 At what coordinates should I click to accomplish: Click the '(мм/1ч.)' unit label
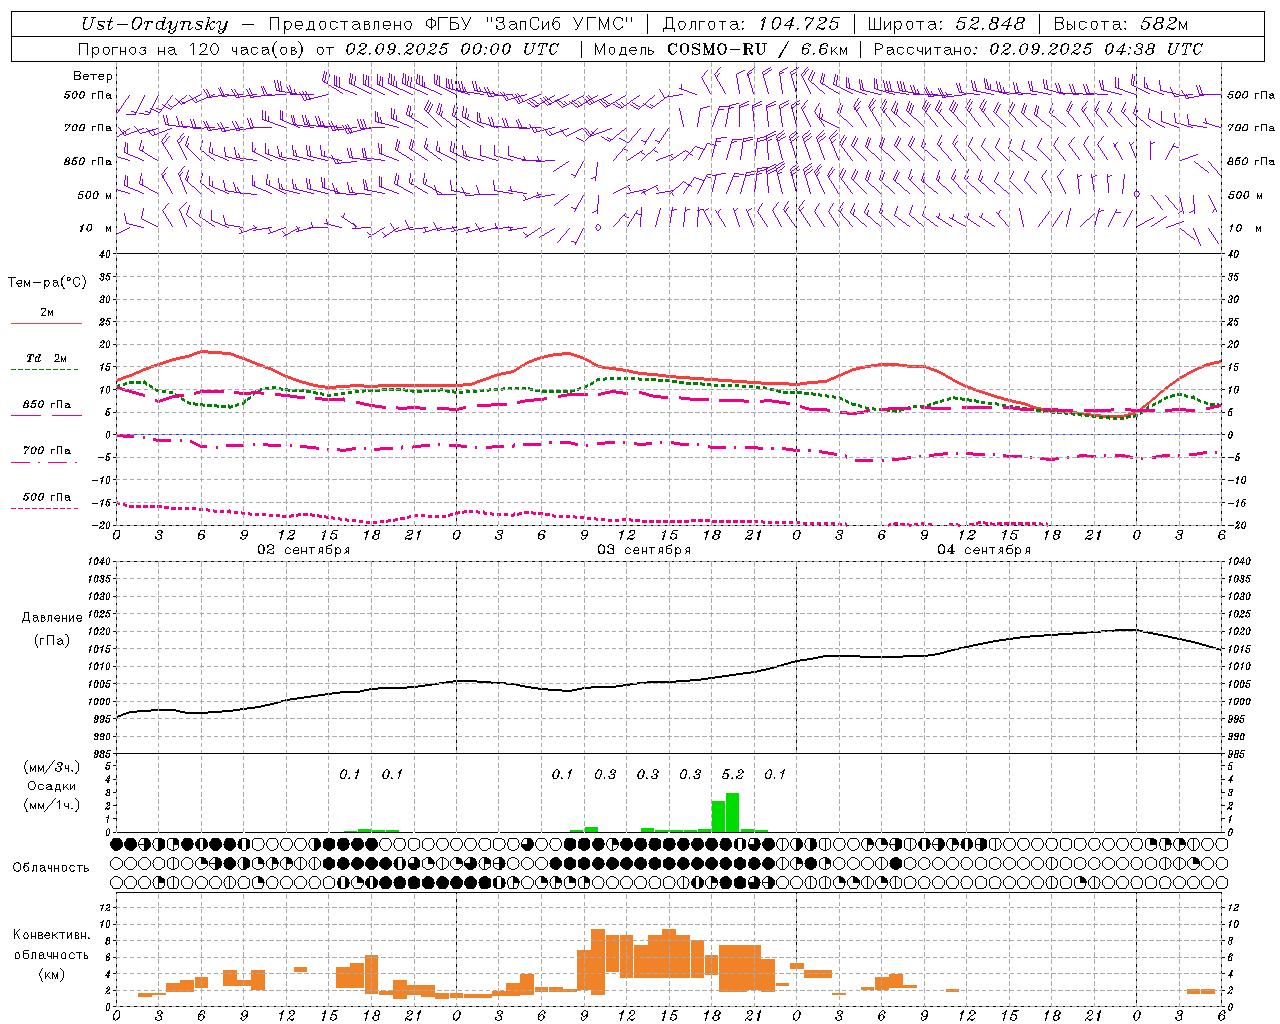tap(51, 805)
